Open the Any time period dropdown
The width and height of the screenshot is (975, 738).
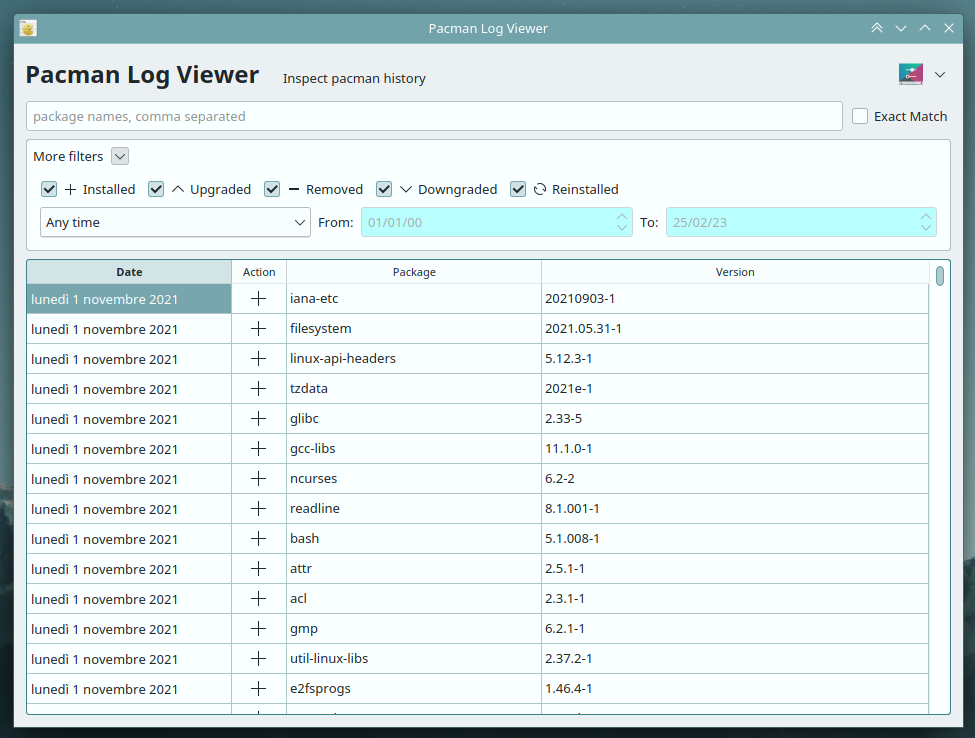point(175,222)
